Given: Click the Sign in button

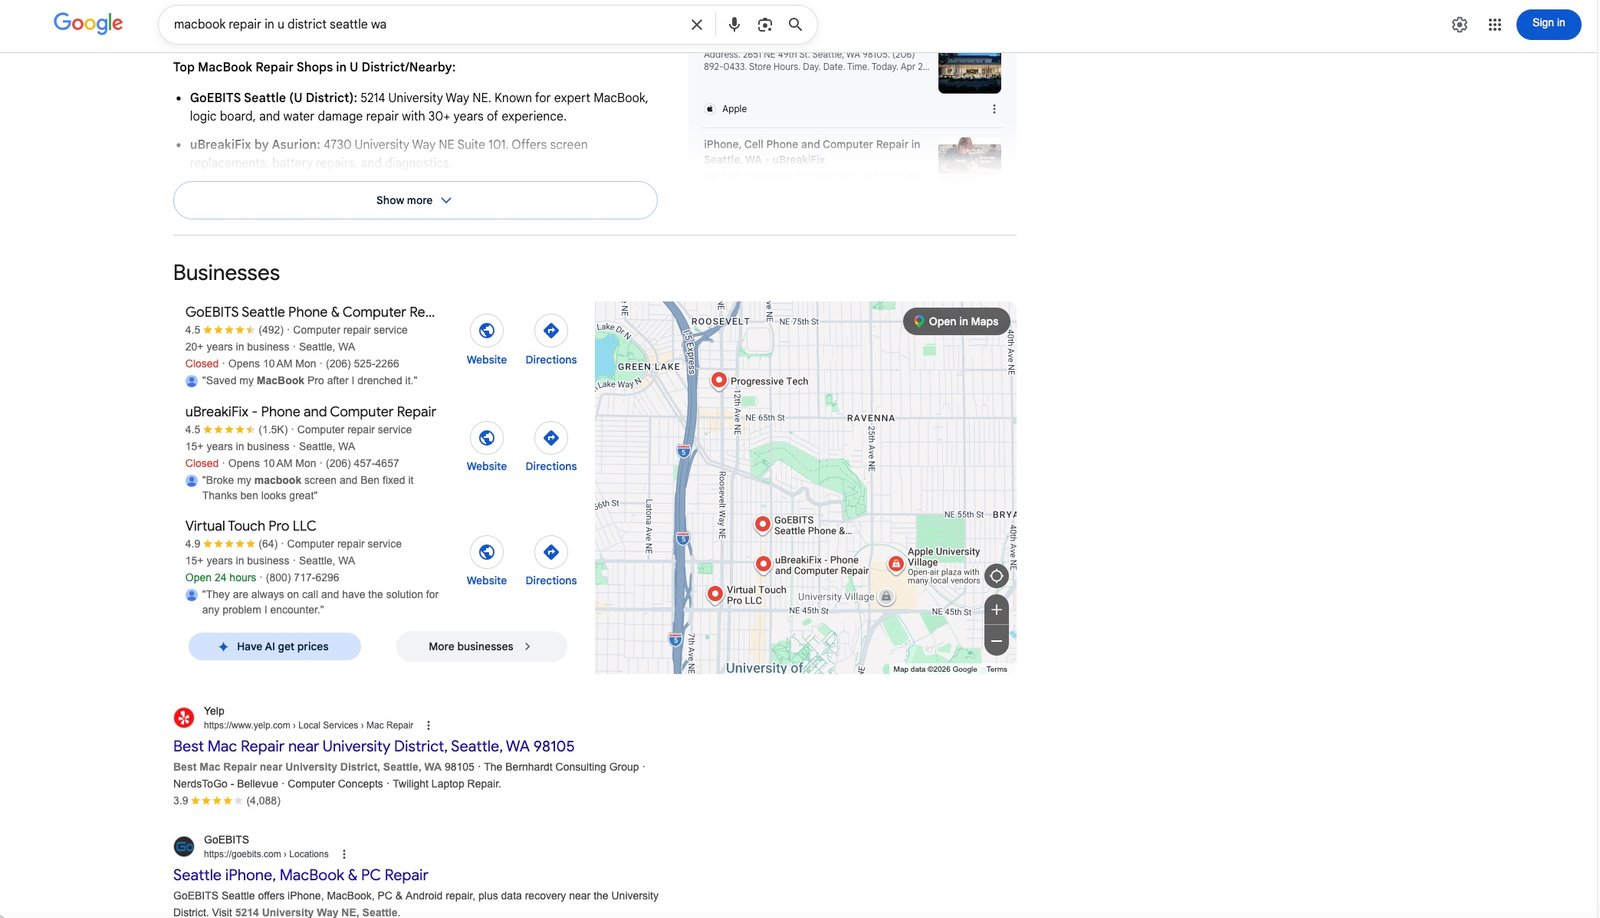Looking at the screenshot, I should [x=1548, y=23].
